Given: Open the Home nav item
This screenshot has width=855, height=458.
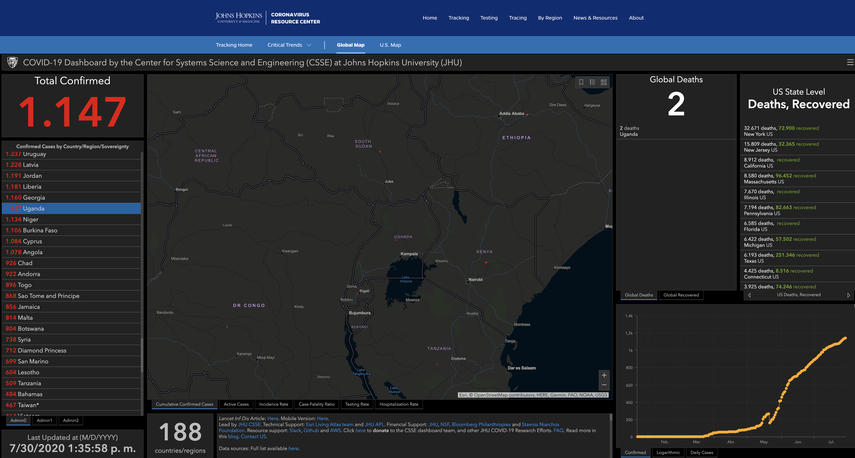Looking at the screenshot, I should 430,18.
